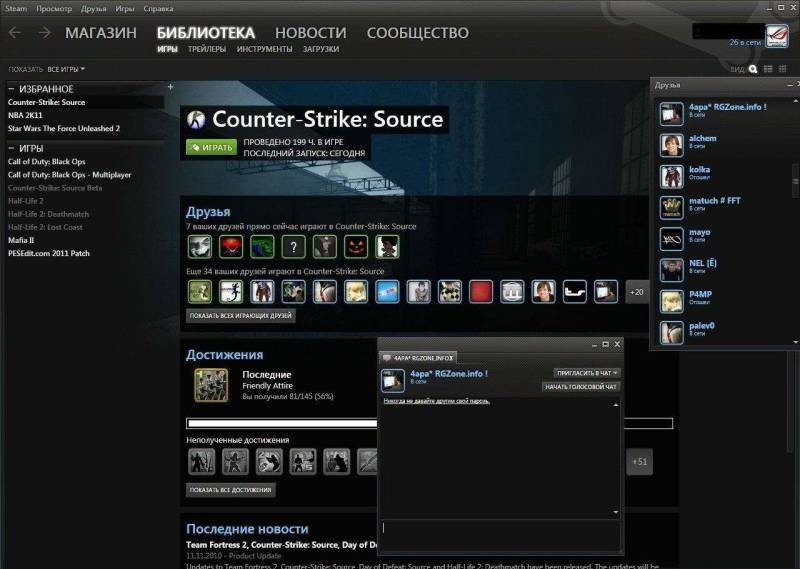
Task: Open the ВСЕ ИГРЫ filter dropdown
Action: 66,69
